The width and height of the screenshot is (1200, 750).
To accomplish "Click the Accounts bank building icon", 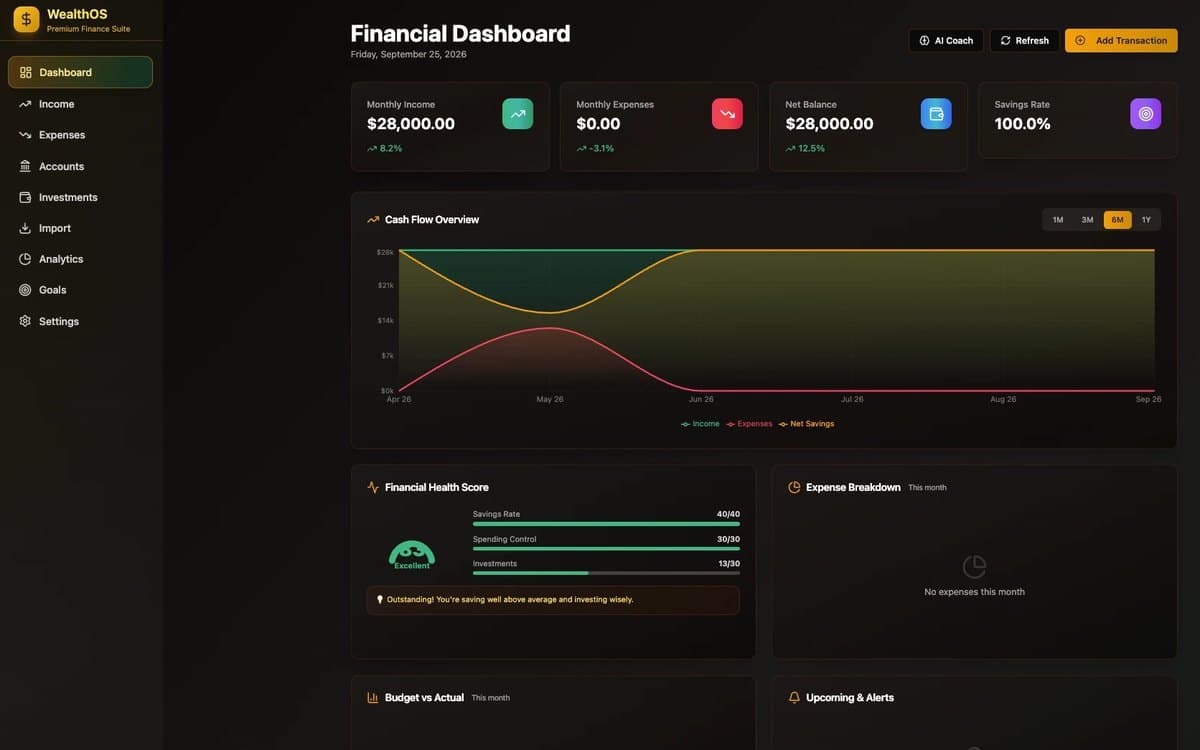I will pos(26,166).
